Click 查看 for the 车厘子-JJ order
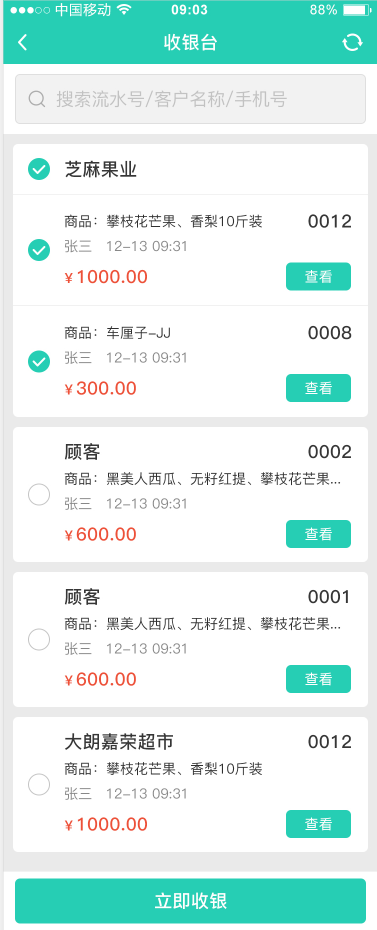This screenshot has height=930, width=377. tap(318, 388)
